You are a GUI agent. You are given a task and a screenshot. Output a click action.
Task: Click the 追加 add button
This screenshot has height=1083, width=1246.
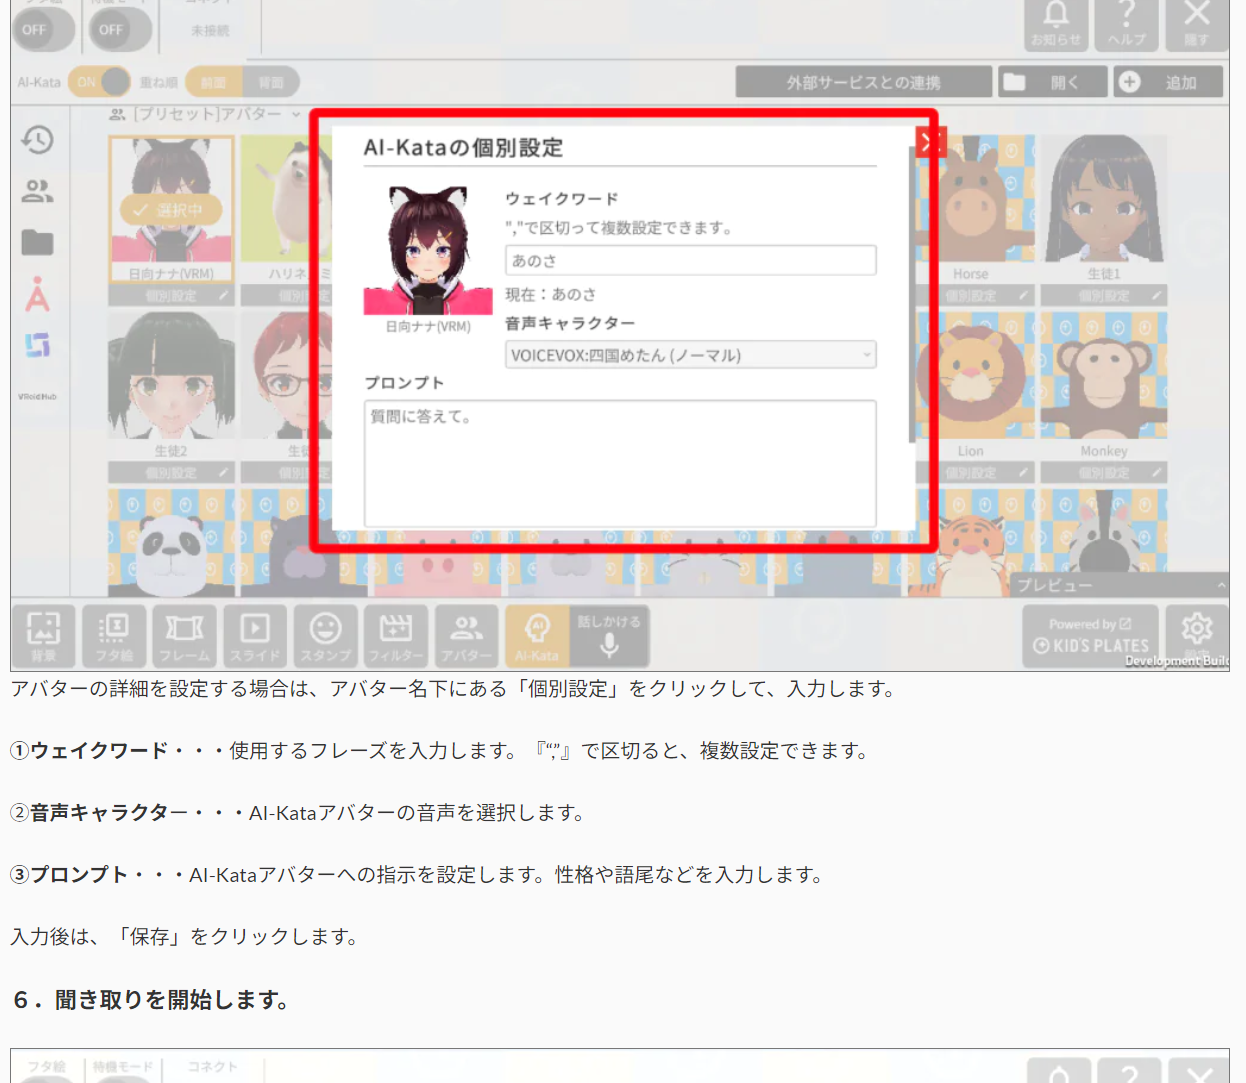coord(1169,82)
